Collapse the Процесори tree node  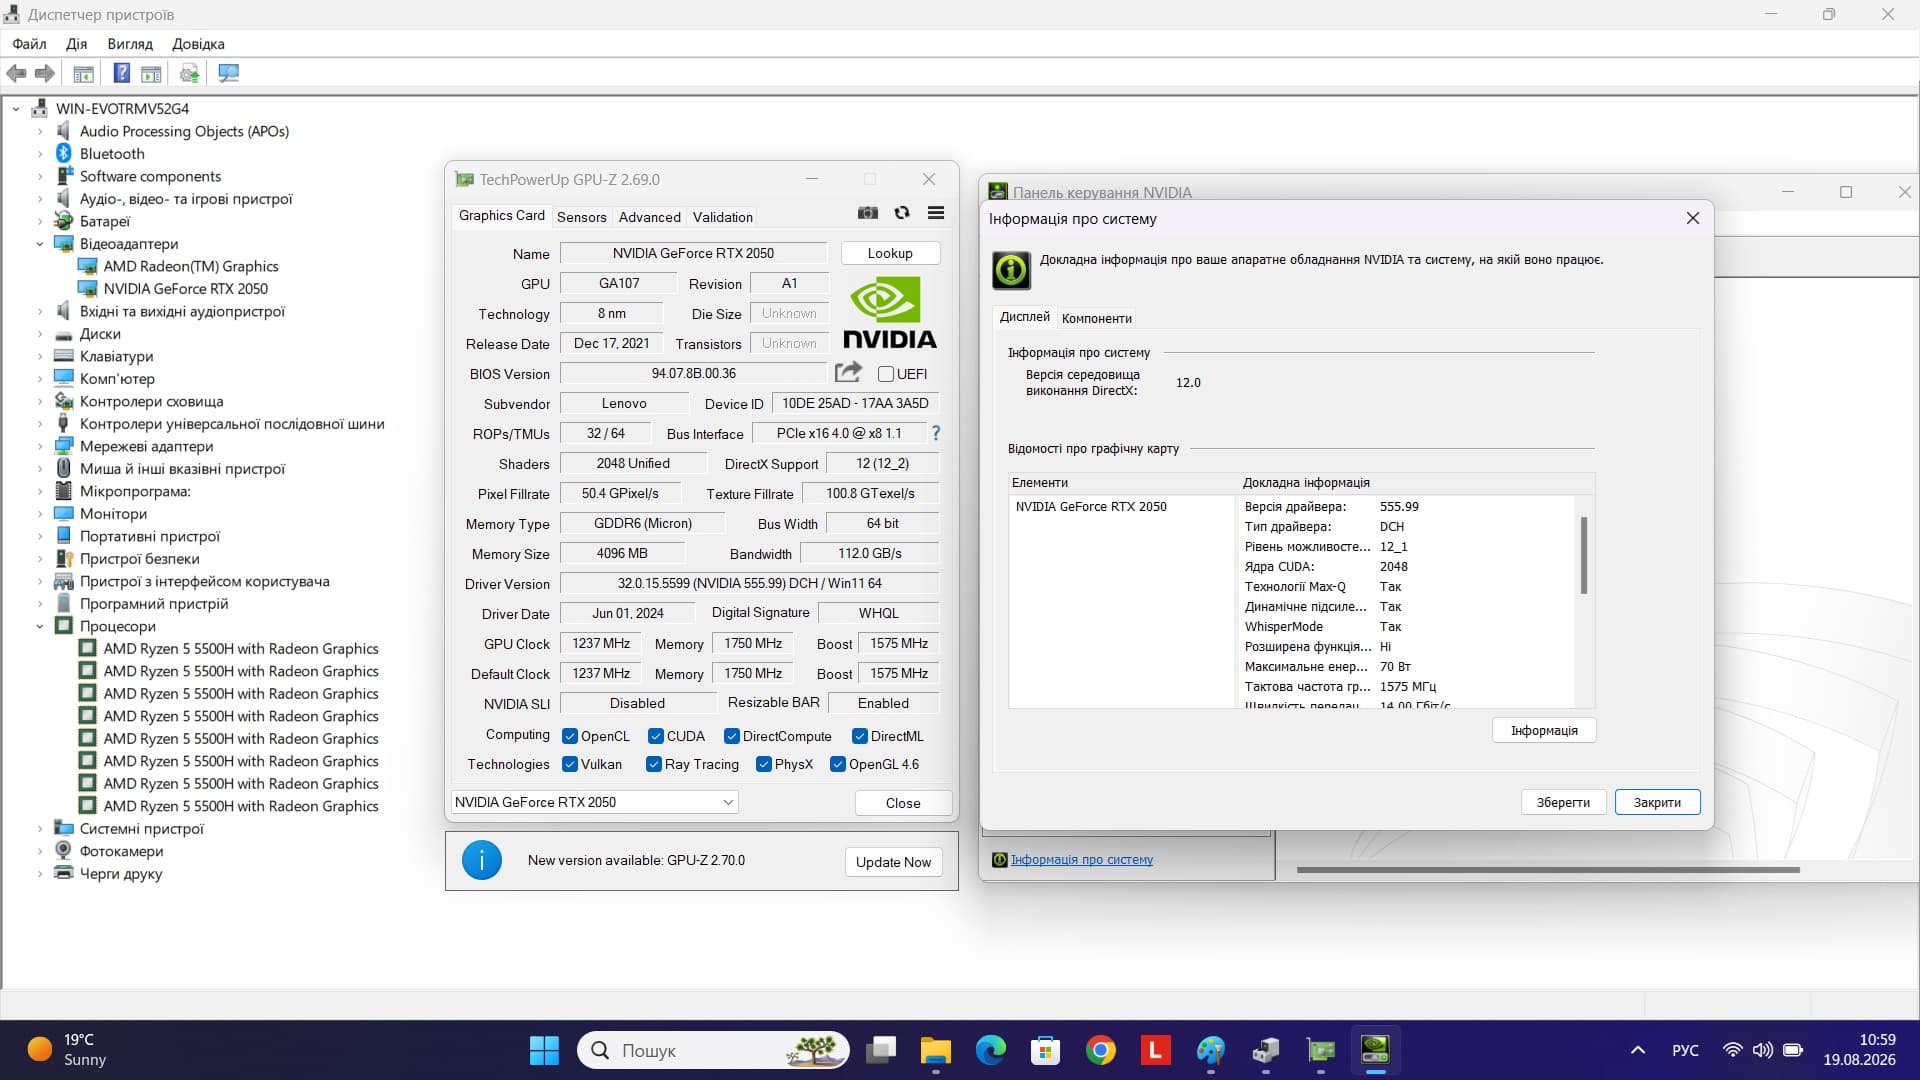[x=40, y=626]
